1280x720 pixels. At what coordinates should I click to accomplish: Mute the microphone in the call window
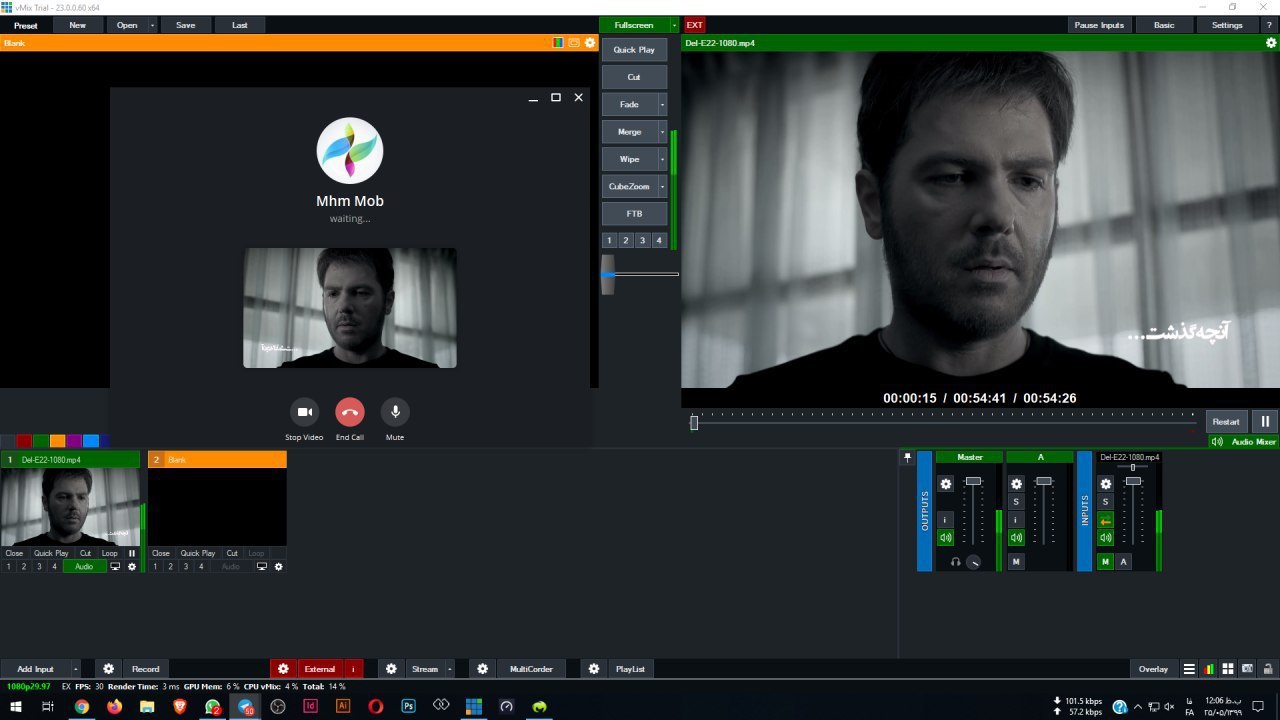tap(395, 412)
